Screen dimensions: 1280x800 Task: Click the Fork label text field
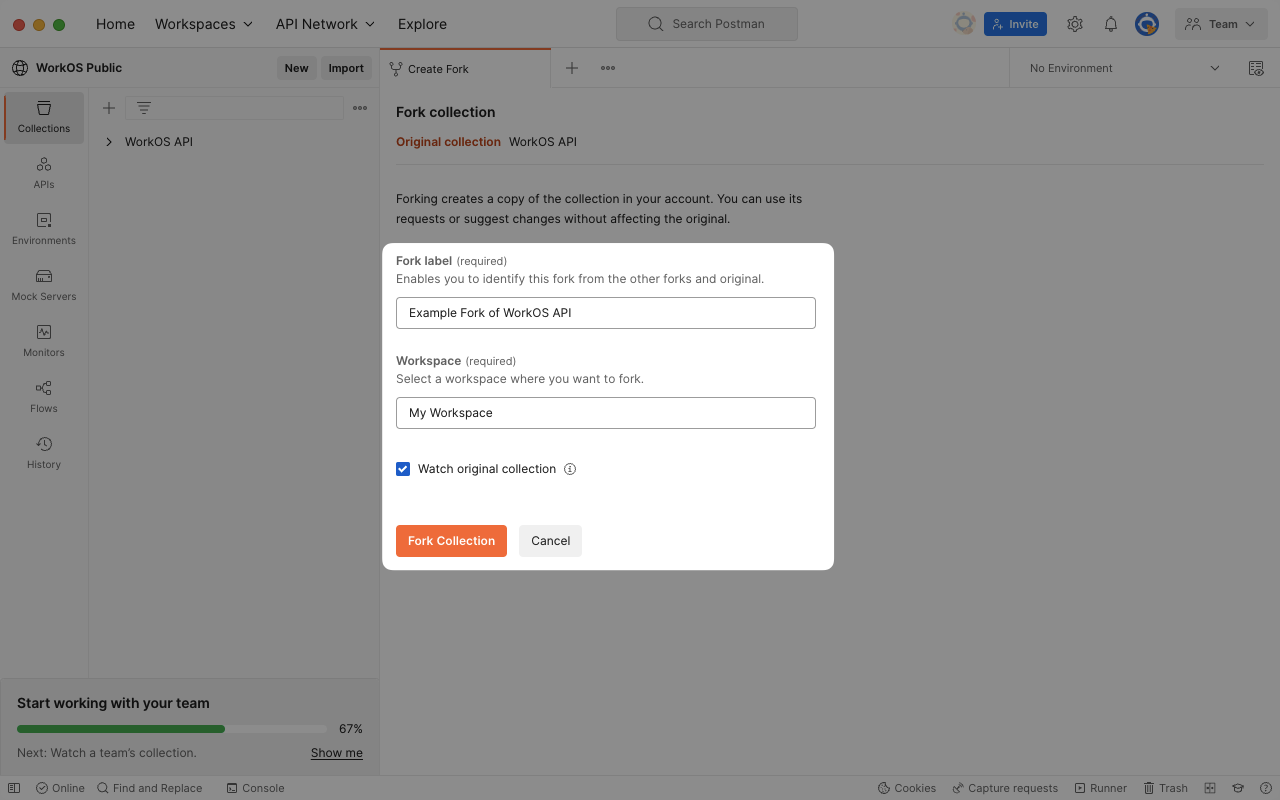(x=606, y=313)
